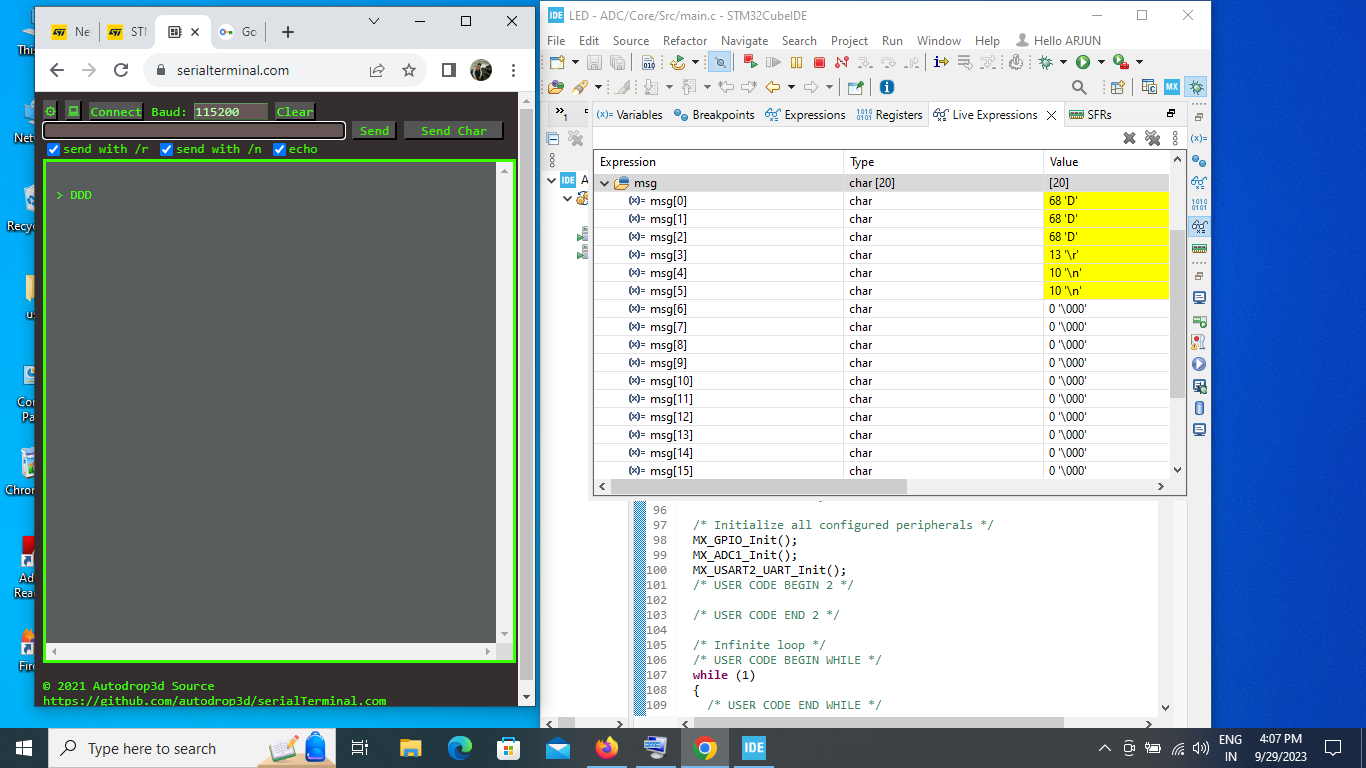Image resolution: width=1366 pixels, height=768 pixels.
Task: Switch to the Breakpoints tab
Action: coord(721,114)
